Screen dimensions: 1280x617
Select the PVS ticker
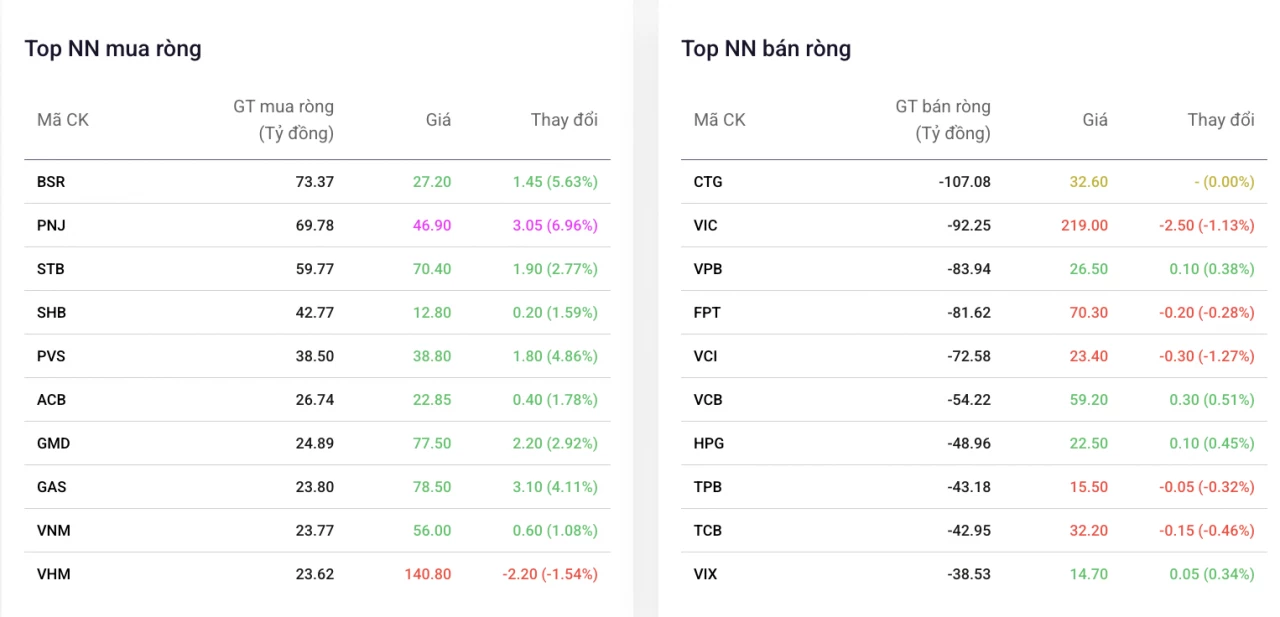click(51, 356)
